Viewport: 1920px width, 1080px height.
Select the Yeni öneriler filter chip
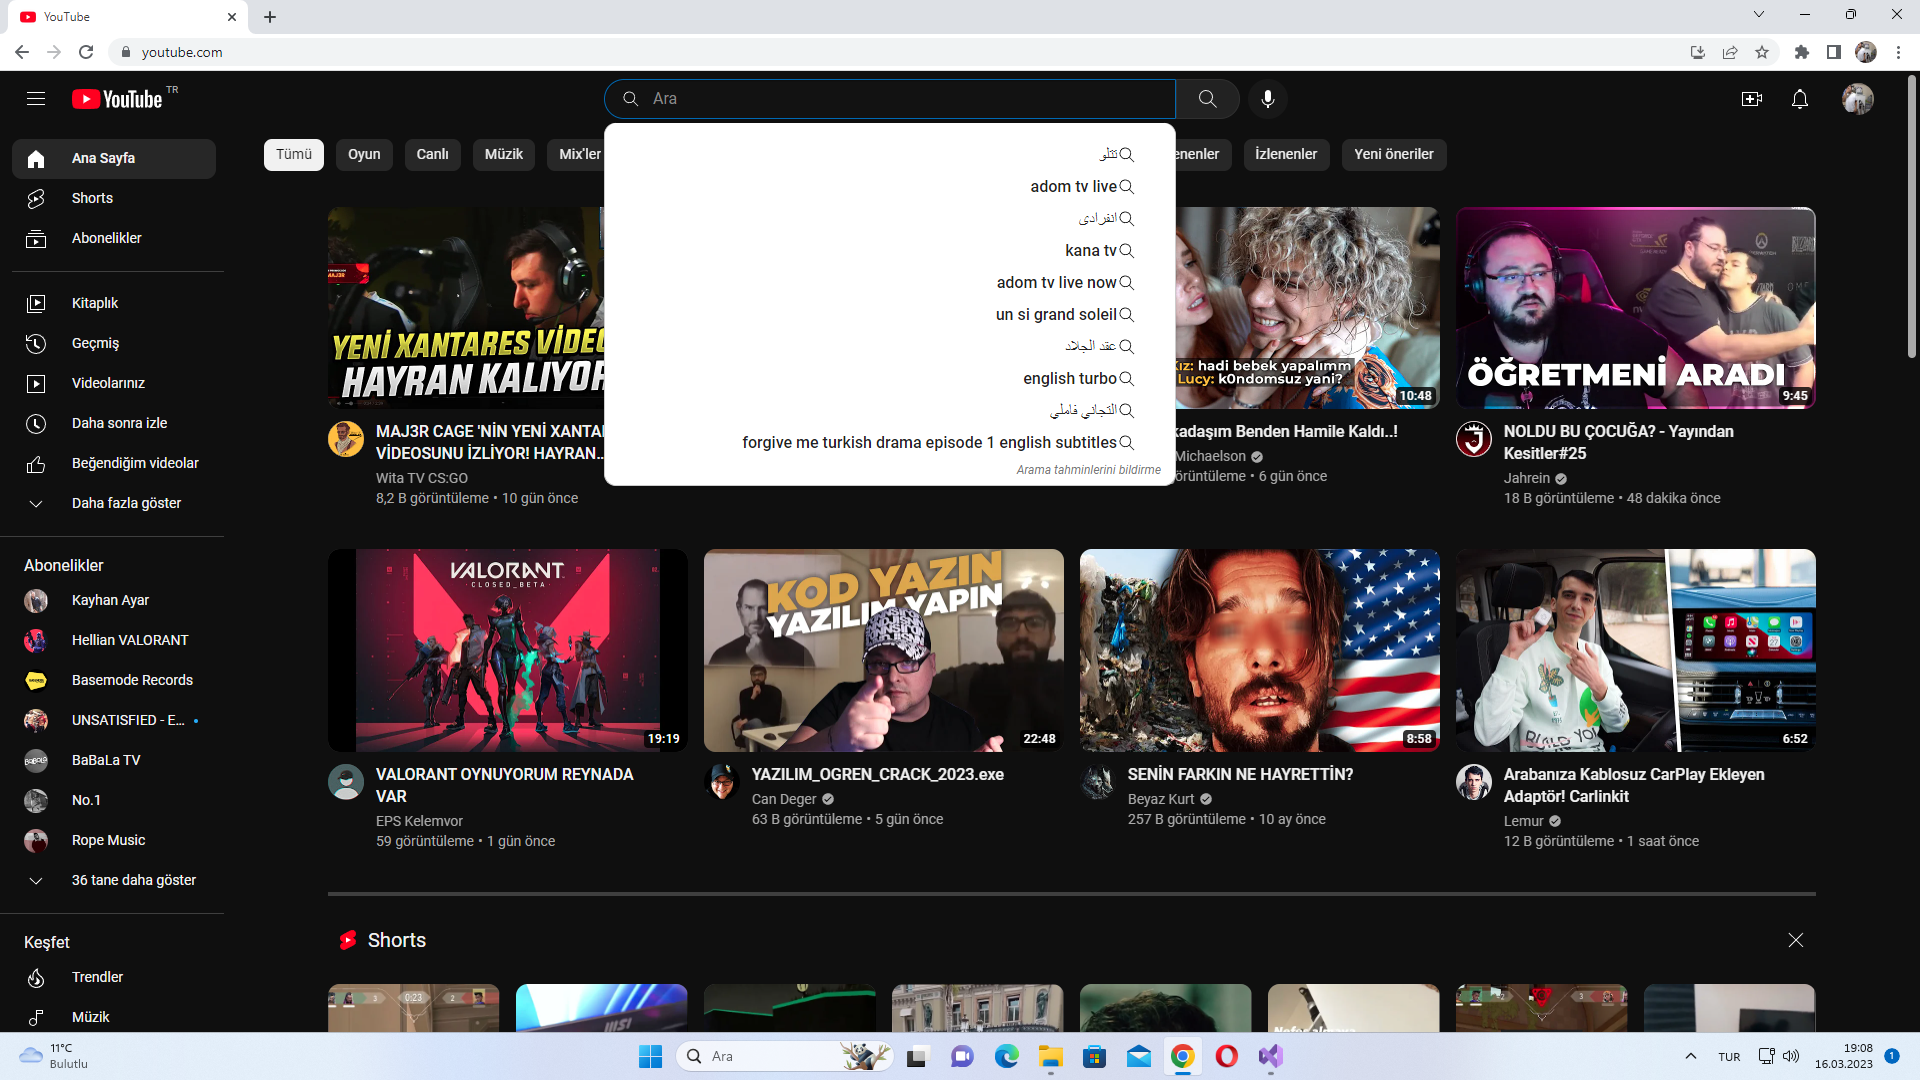pyautogui.click(x=1393, y=154)
